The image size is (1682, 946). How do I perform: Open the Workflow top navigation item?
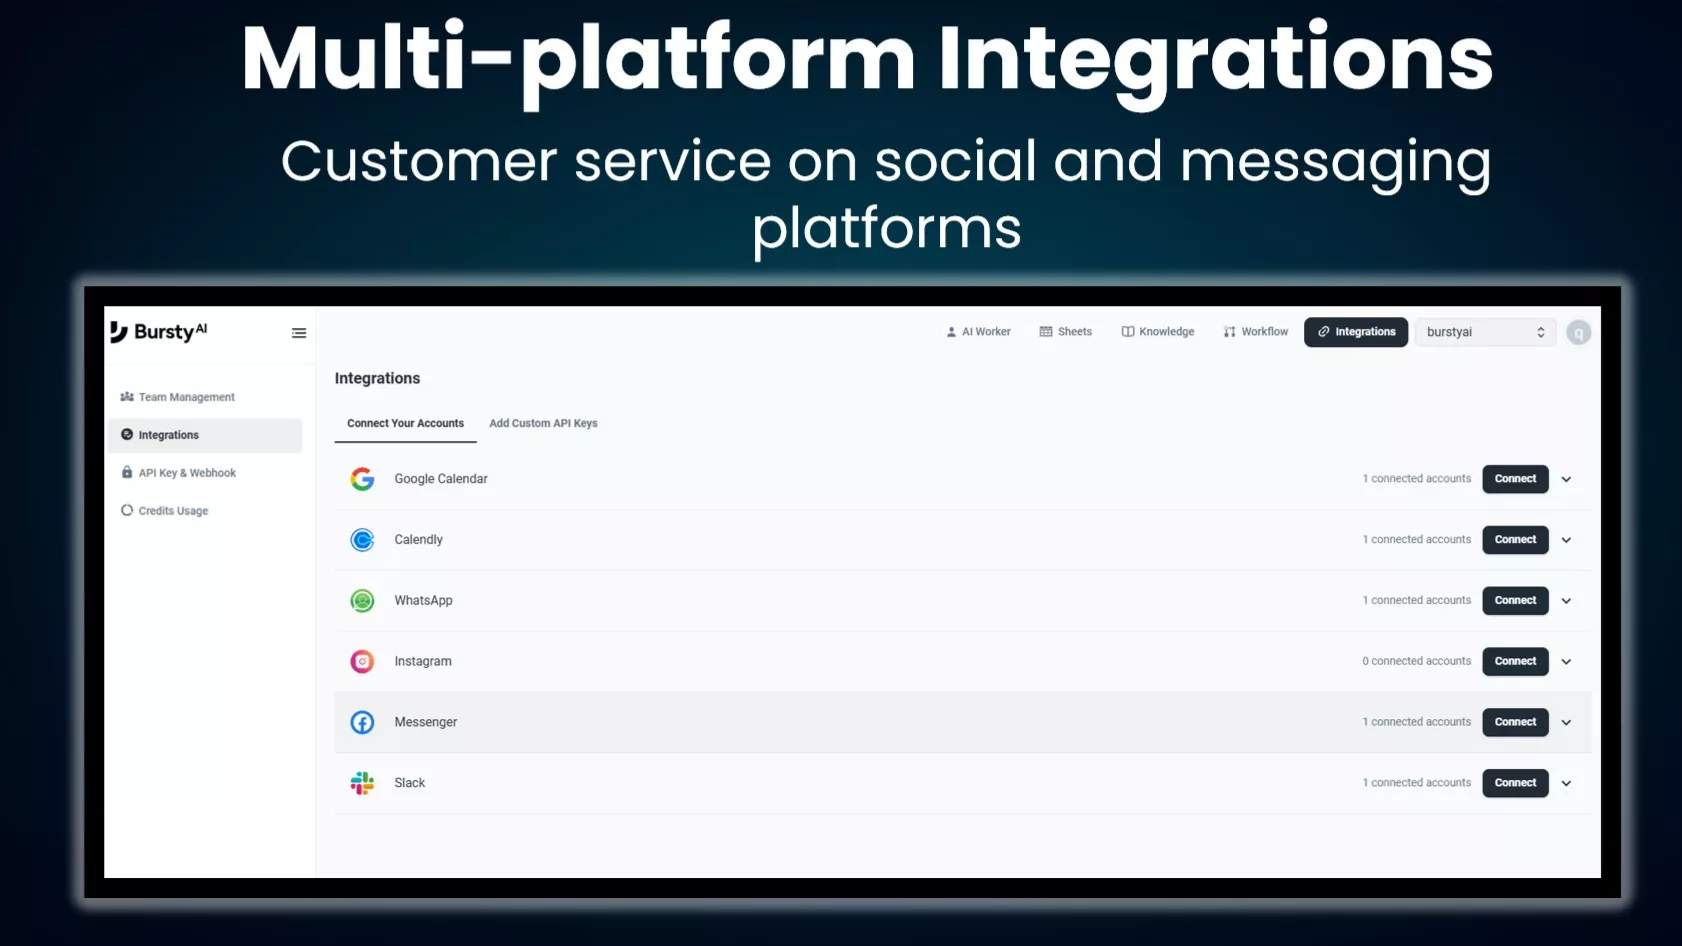[x=1256, y=332]
